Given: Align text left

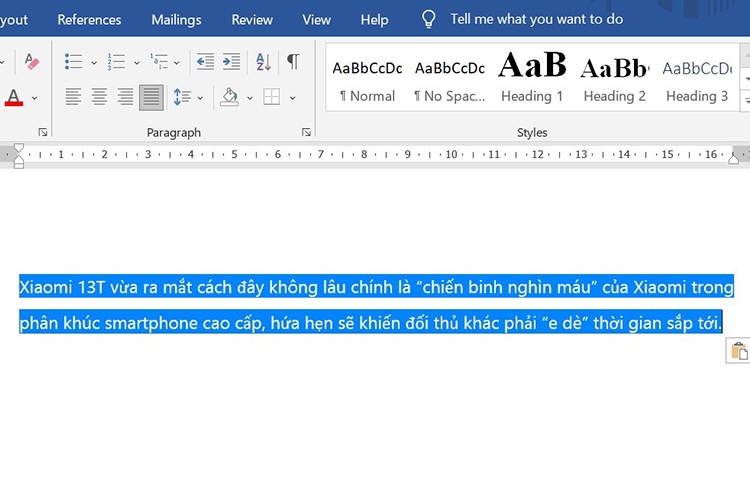Looking at the screenshot, I should point(73,97).
